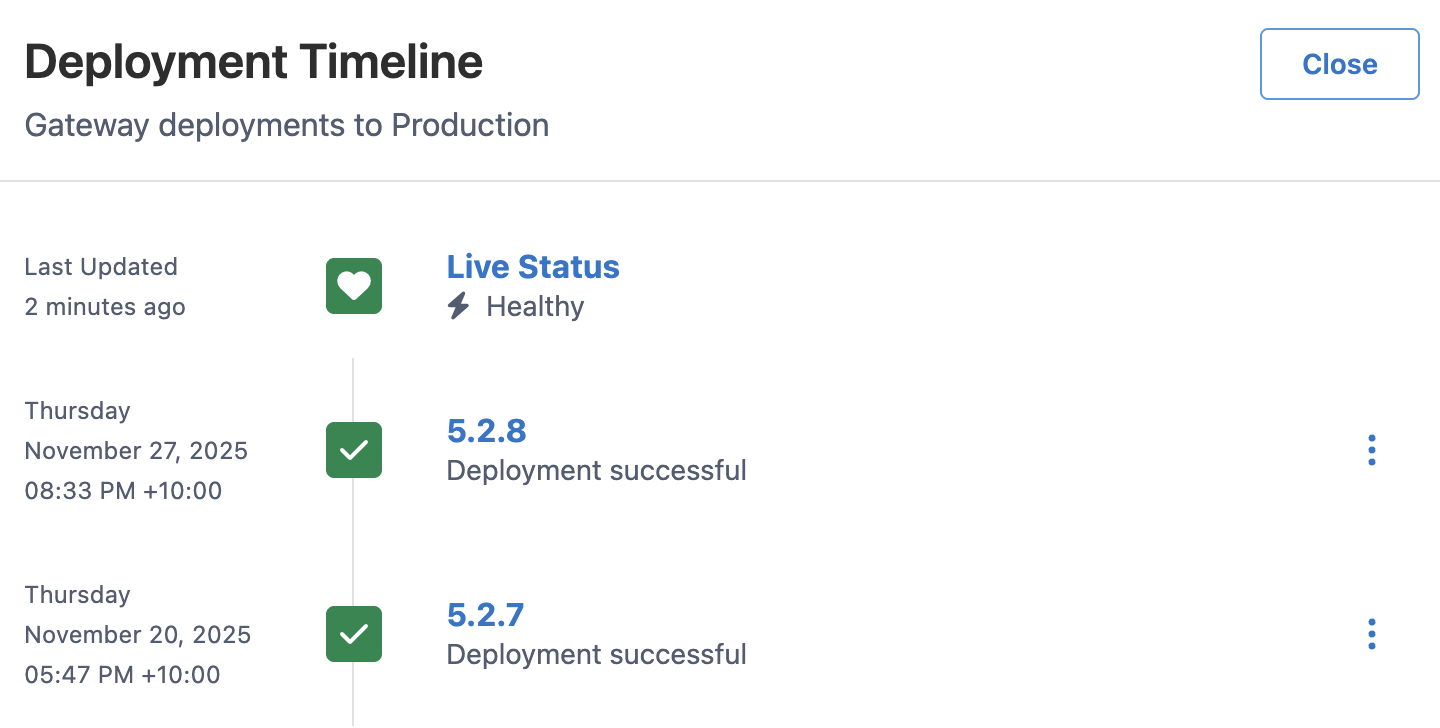The image size is (1440, 728).
Task: Click the Close button
Action: click(1339, 64)
